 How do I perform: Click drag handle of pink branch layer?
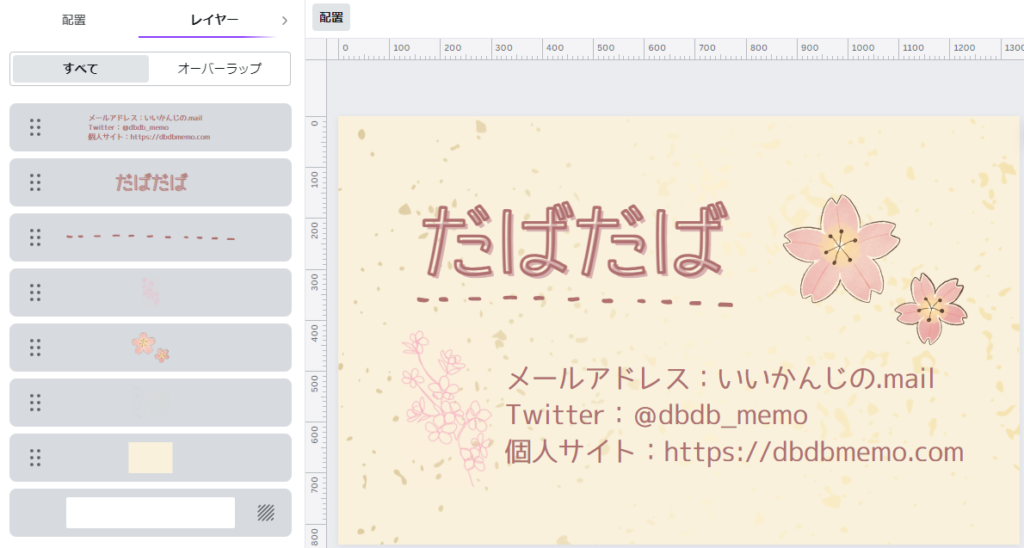35,292
